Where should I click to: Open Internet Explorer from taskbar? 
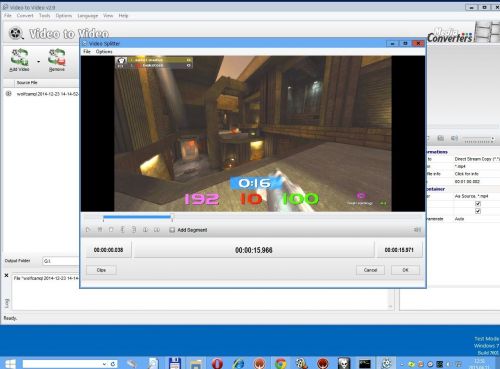pos(238,363)
